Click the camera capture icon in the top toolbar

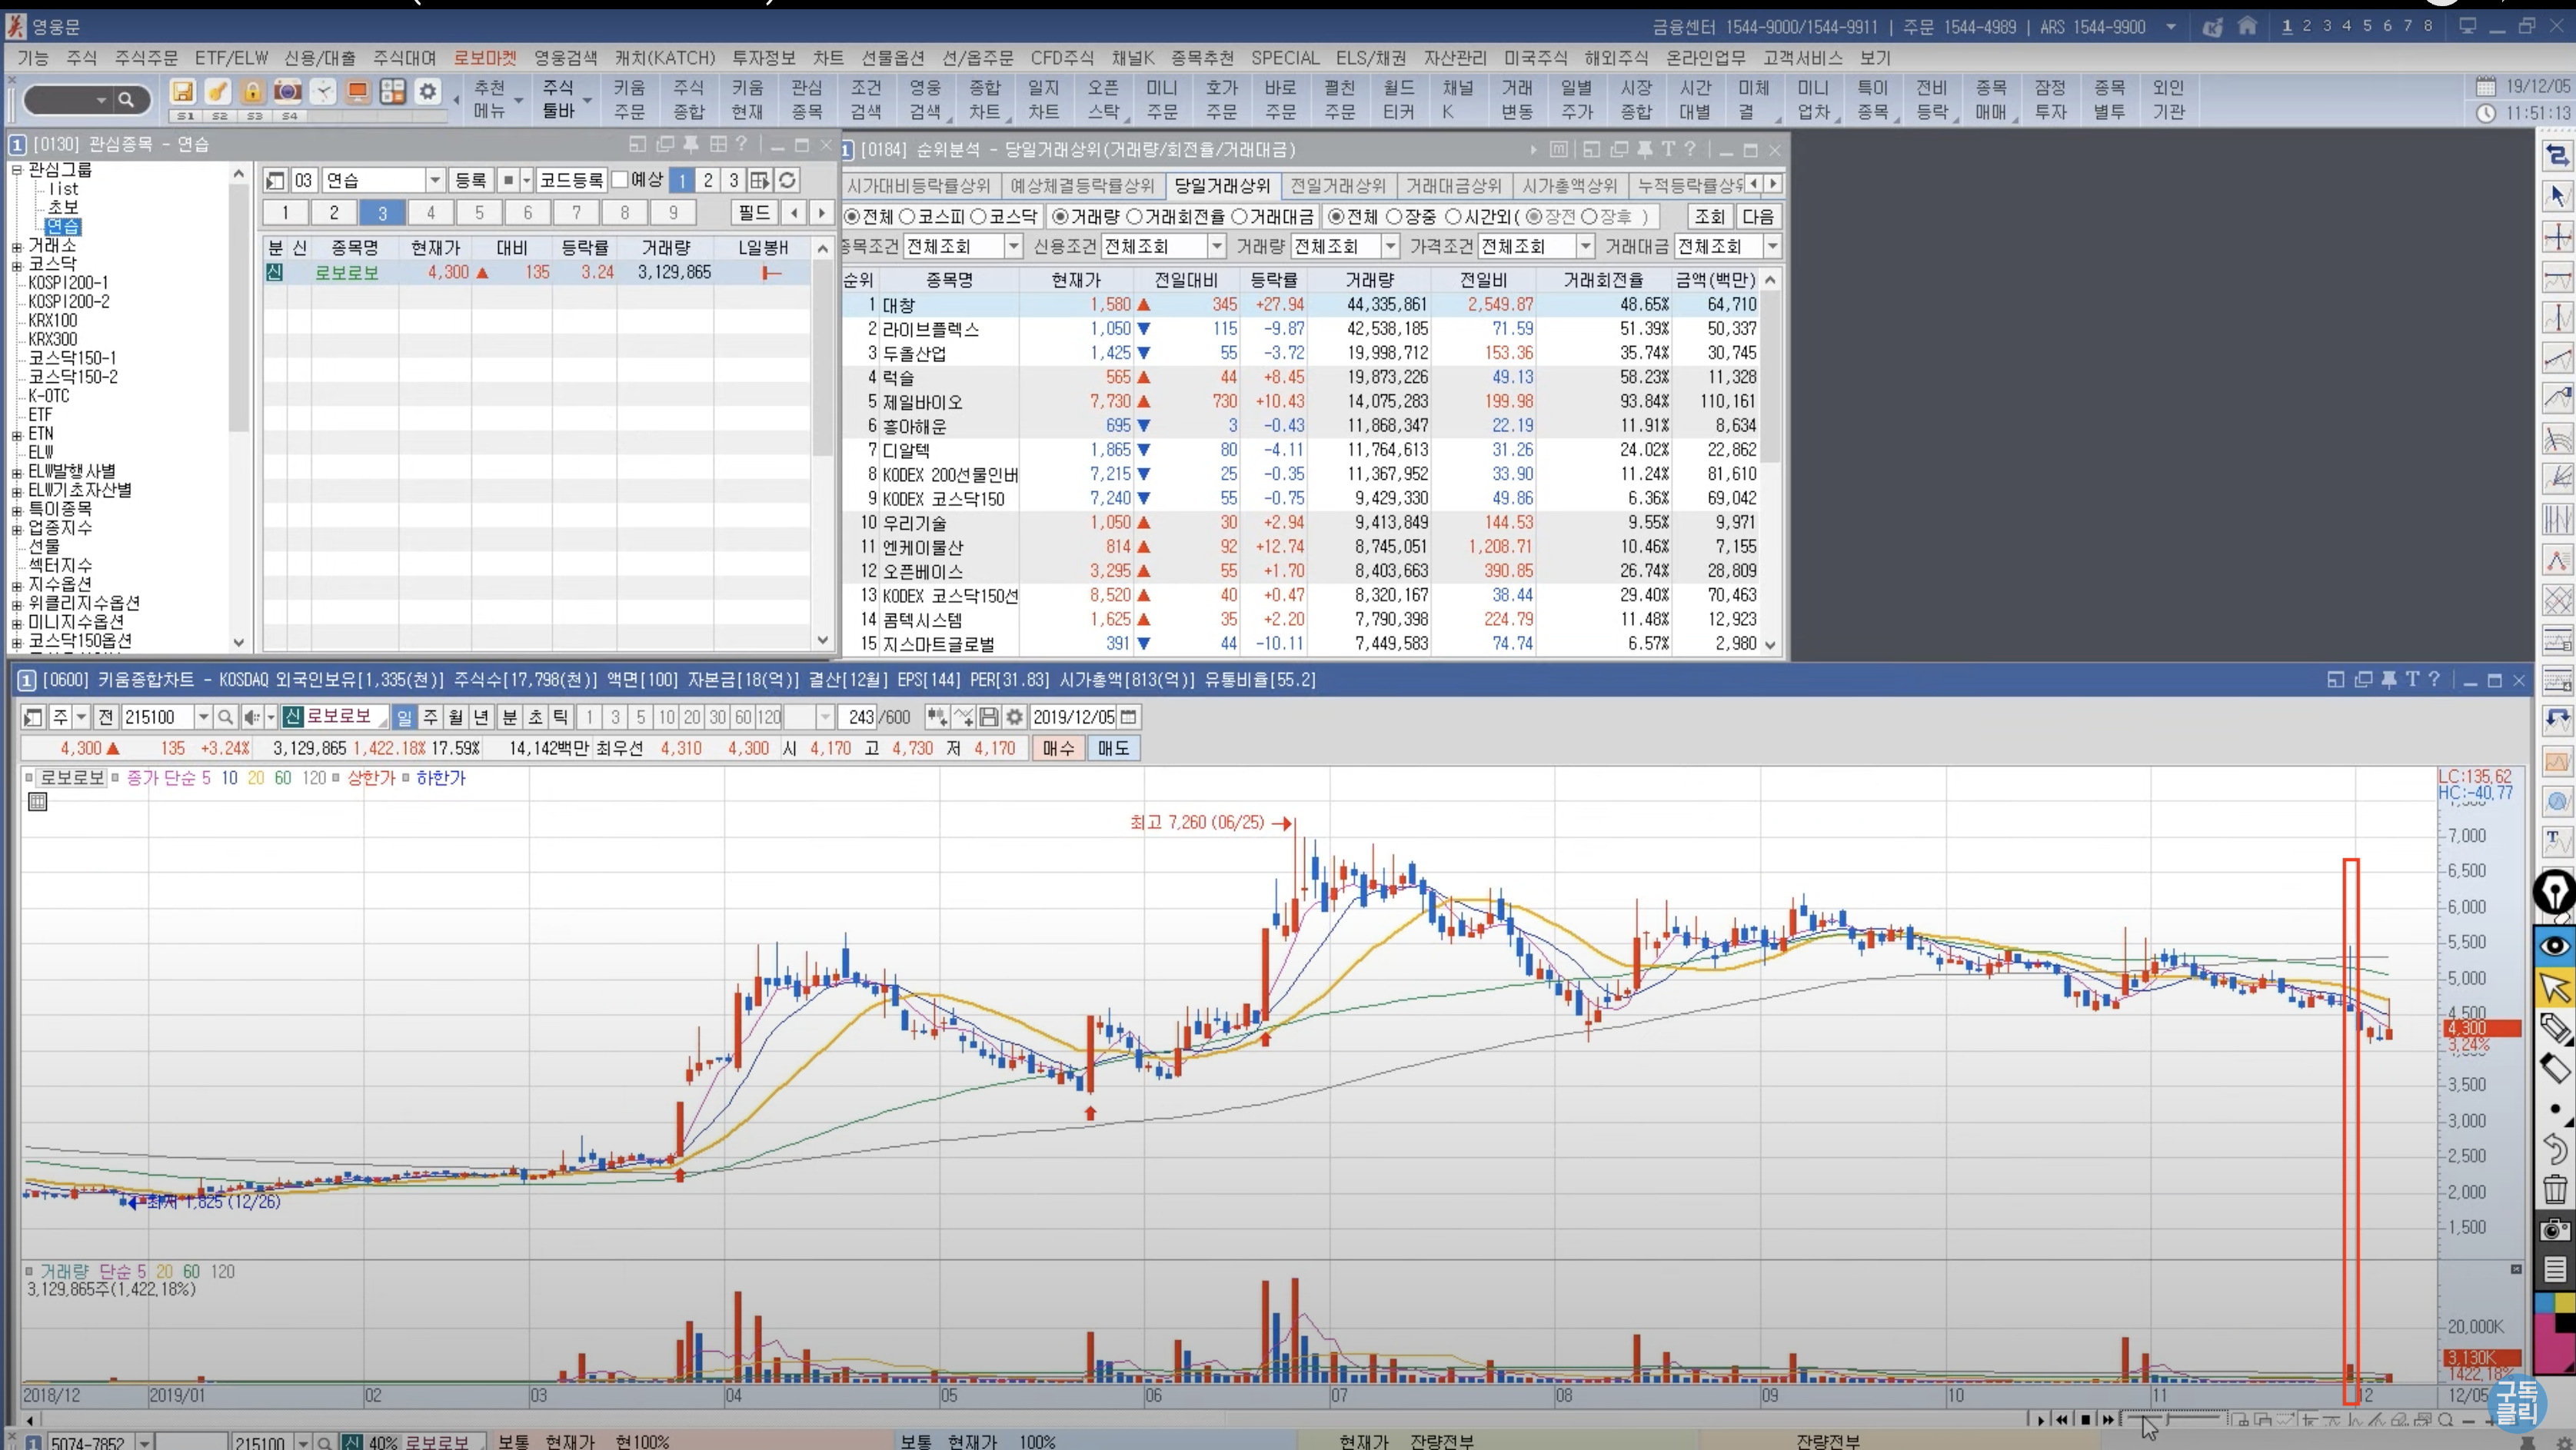(x=288, y=92)
